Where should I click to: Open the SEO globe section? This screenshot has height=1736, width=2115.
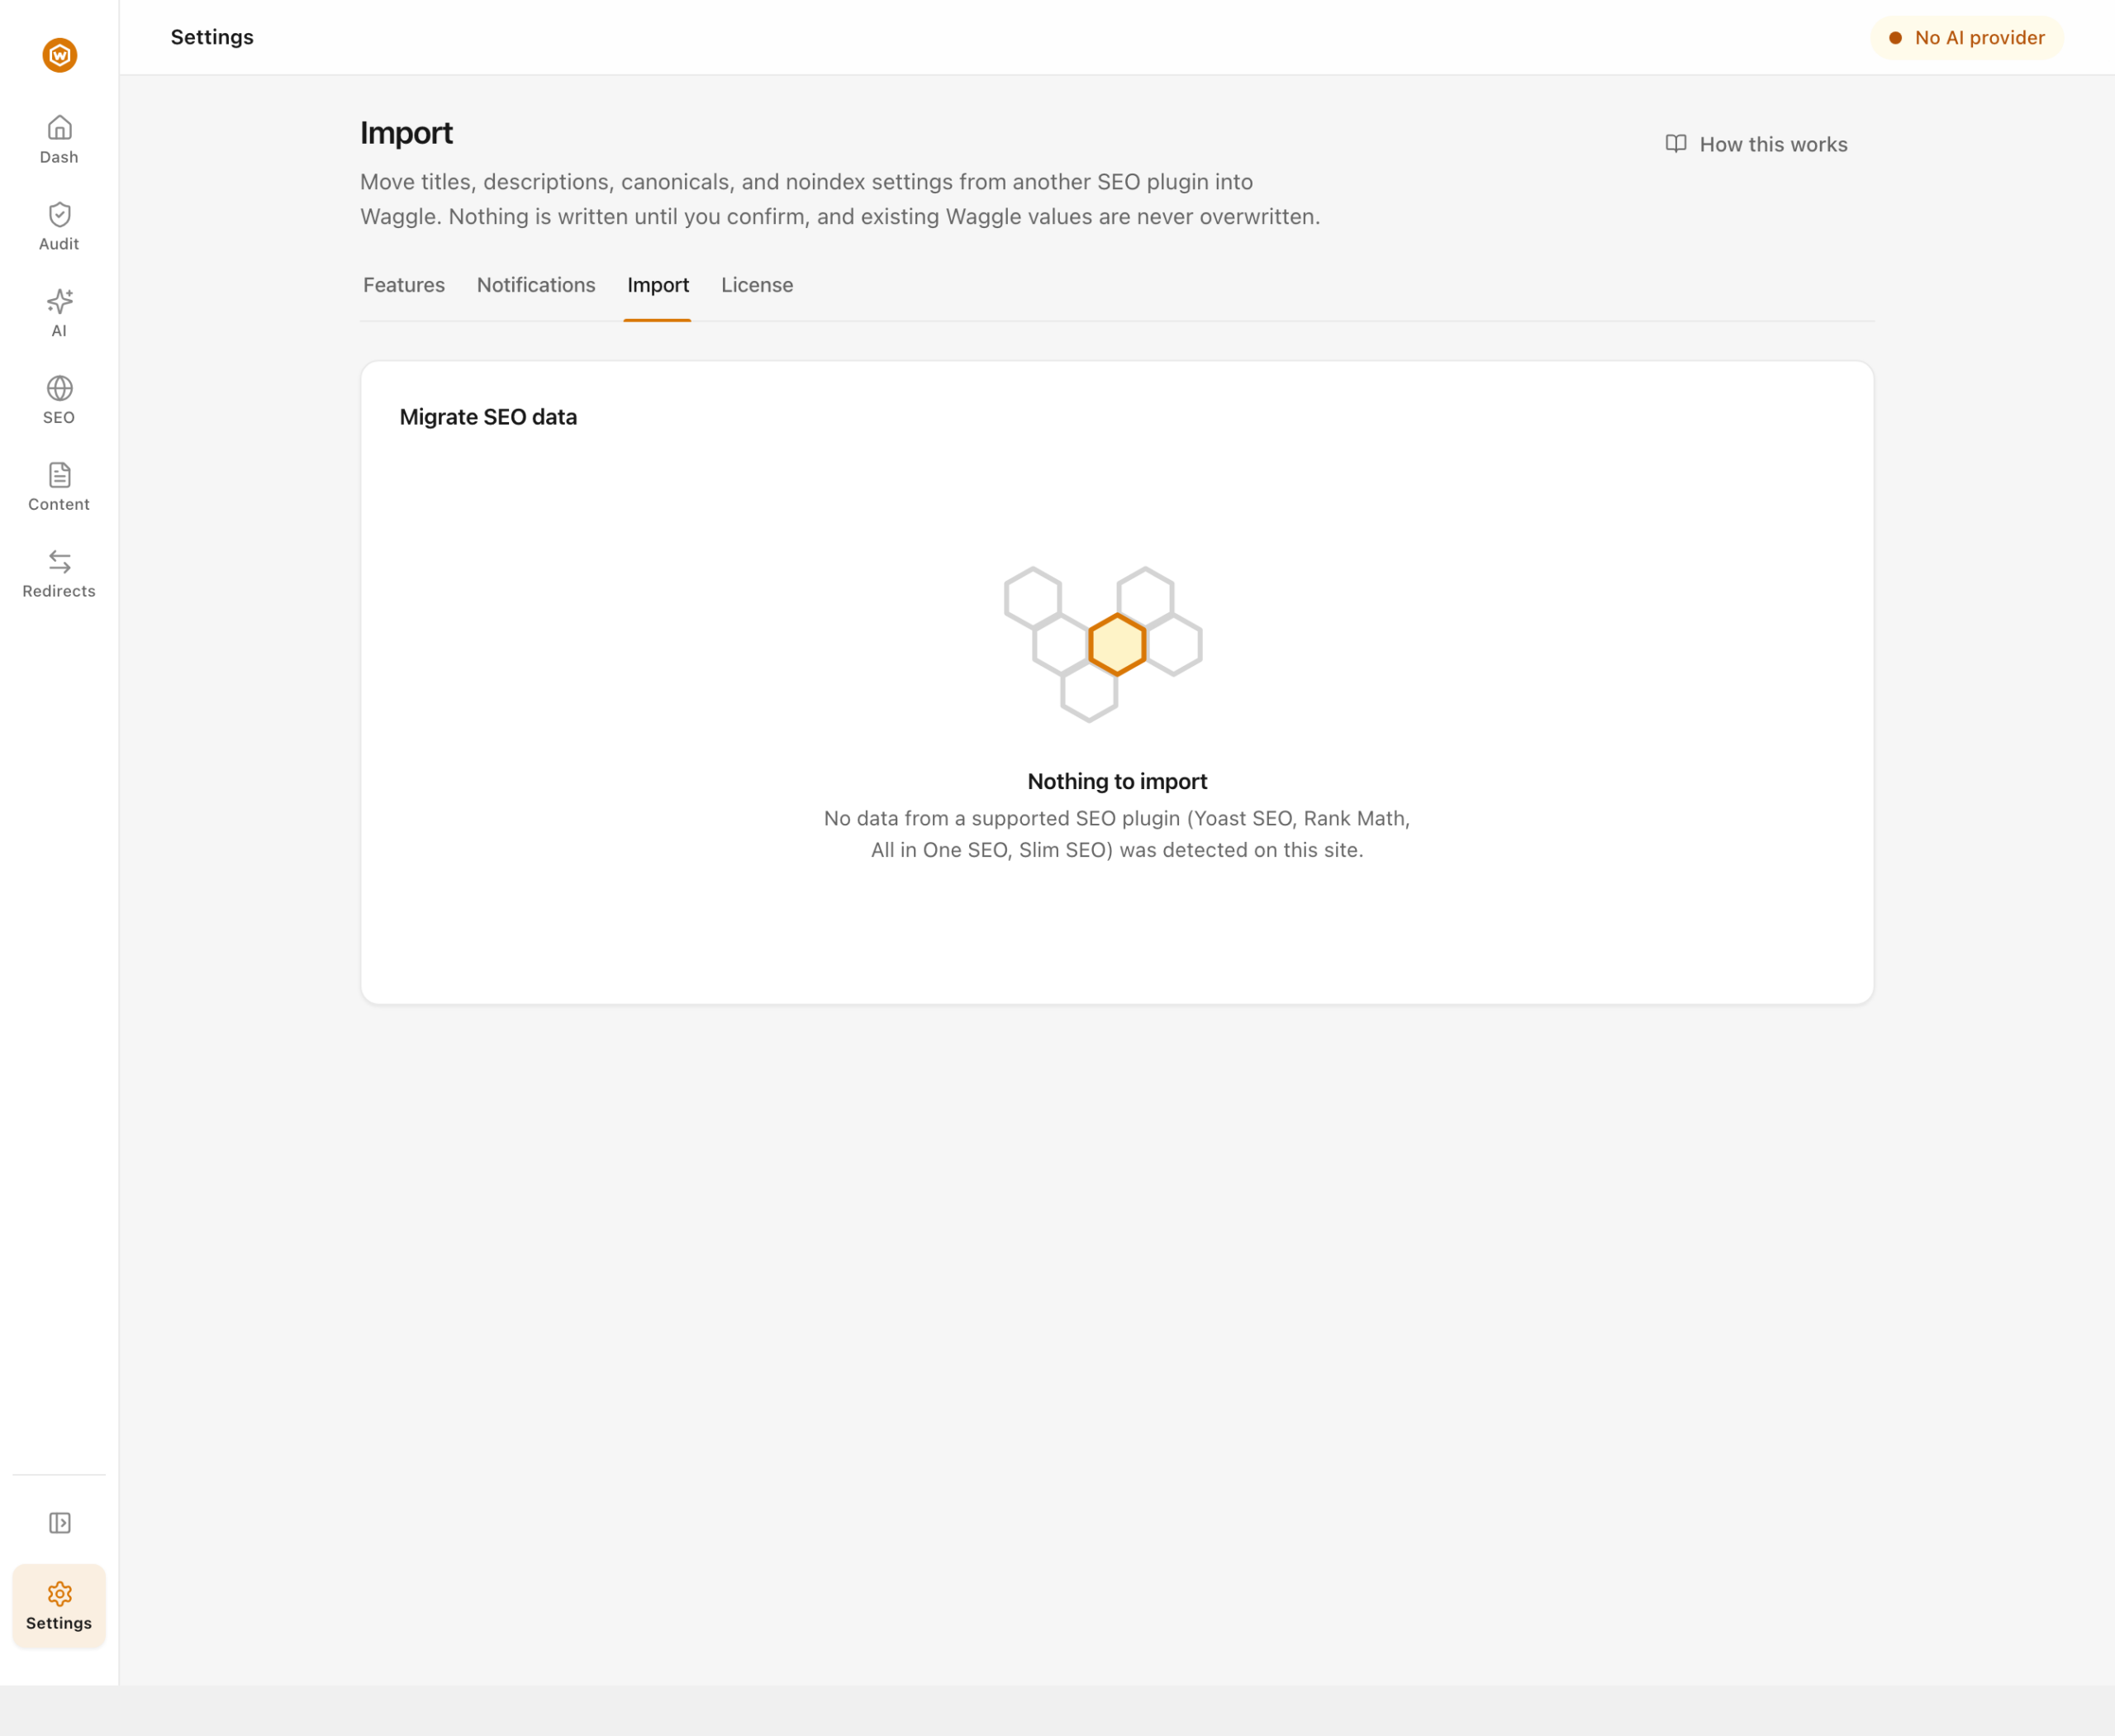pyautogui.click(x=59, y=400)
